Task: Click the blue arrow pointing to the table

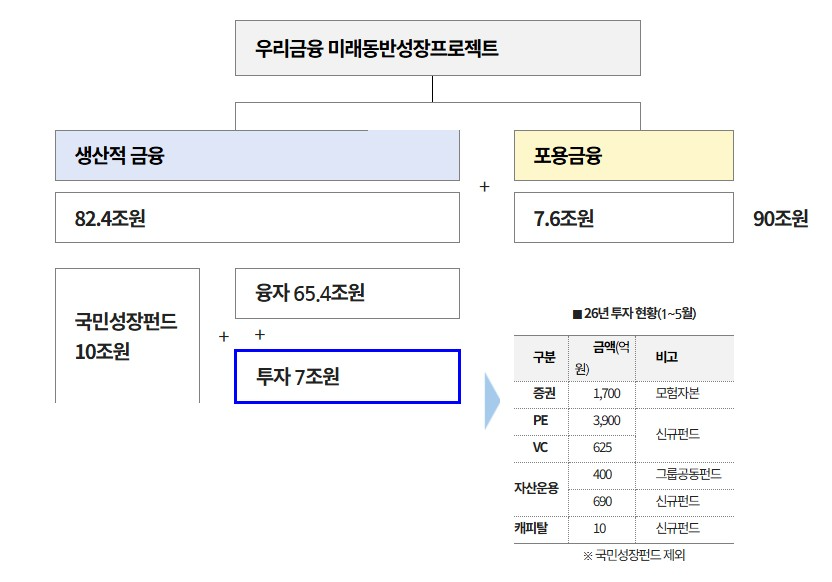Action: [492, 401]
